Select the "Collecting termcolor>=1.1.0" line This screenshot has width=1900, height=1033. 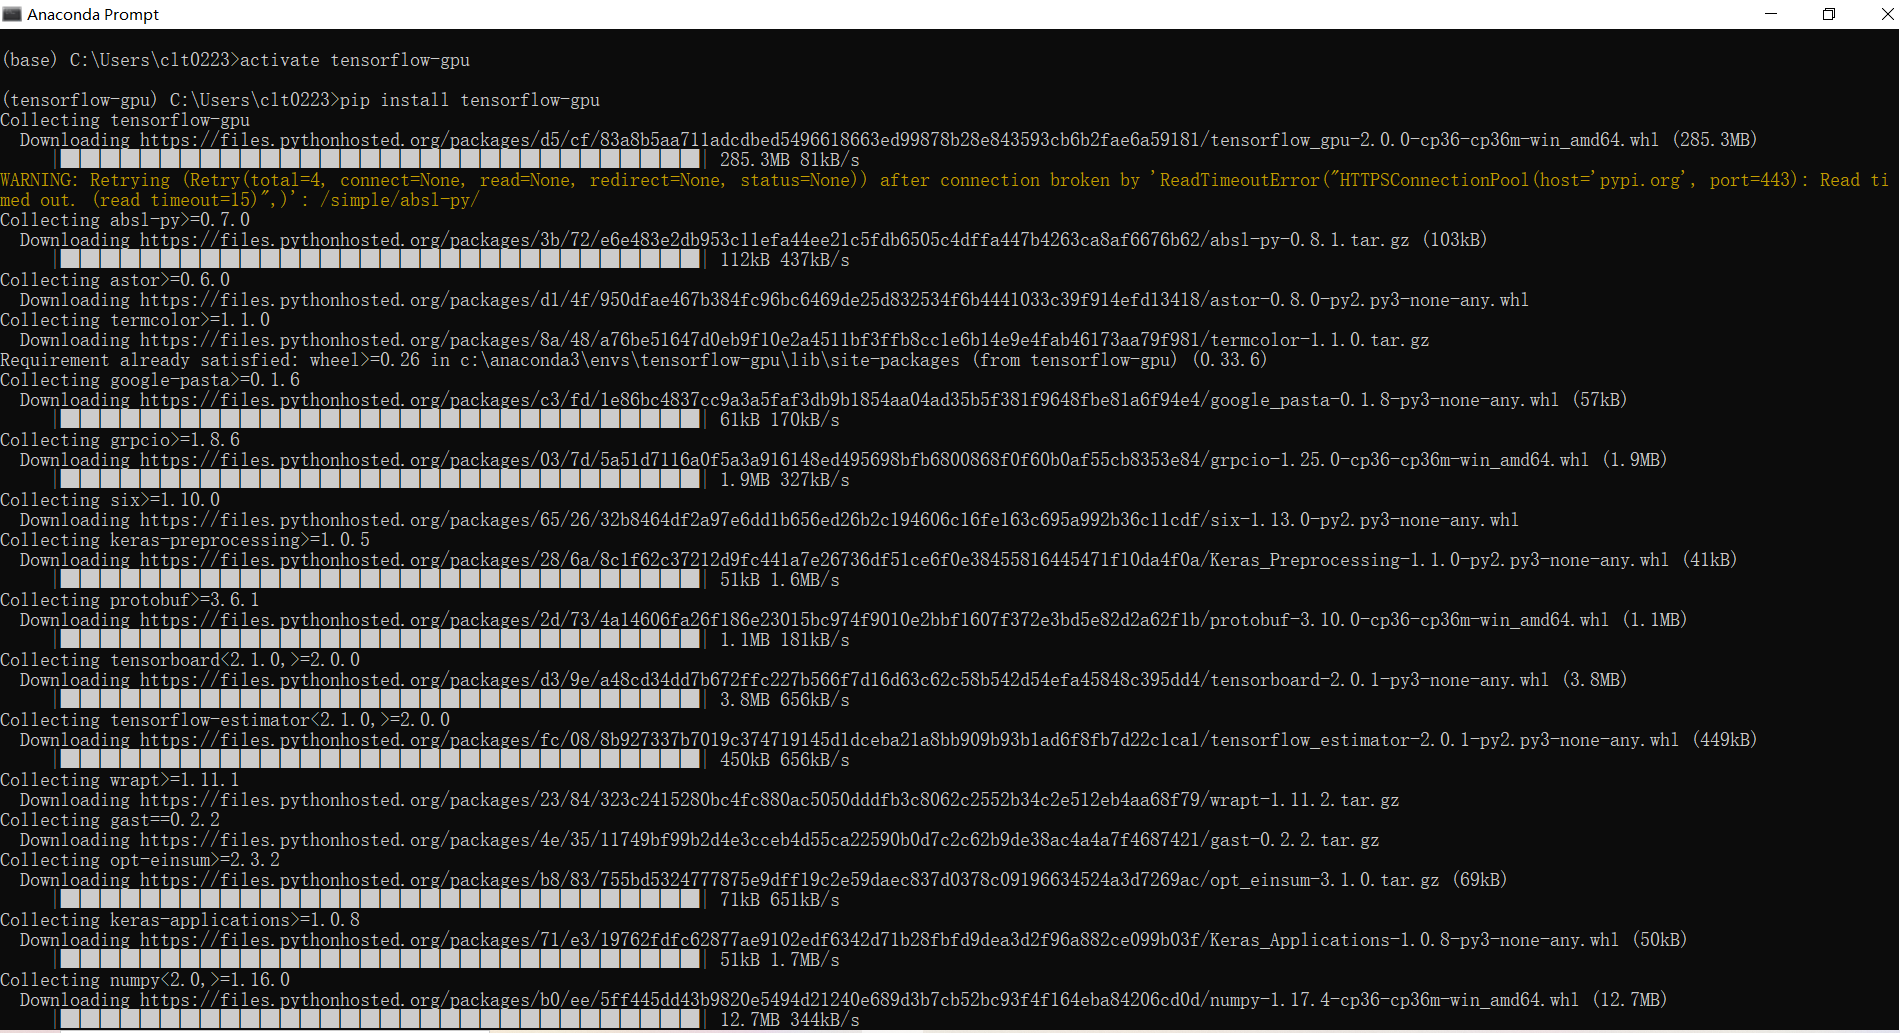(x=135, y=320)
